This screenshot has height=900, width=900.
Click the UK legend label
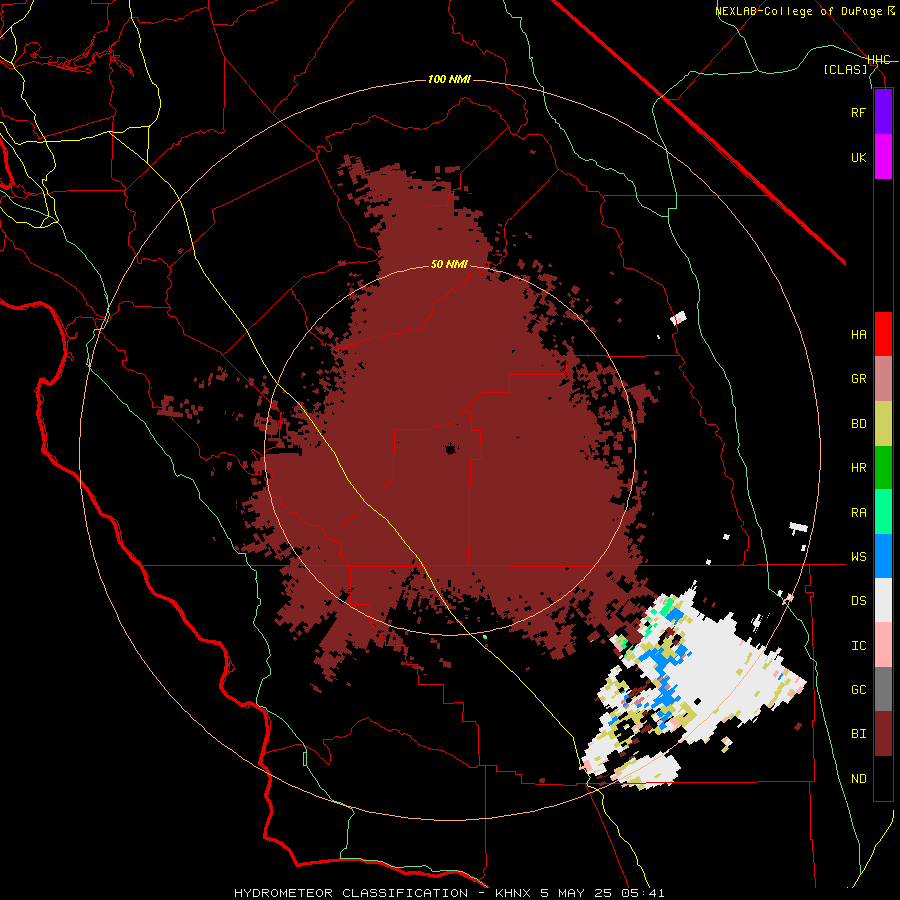click(x=858, y=157)
